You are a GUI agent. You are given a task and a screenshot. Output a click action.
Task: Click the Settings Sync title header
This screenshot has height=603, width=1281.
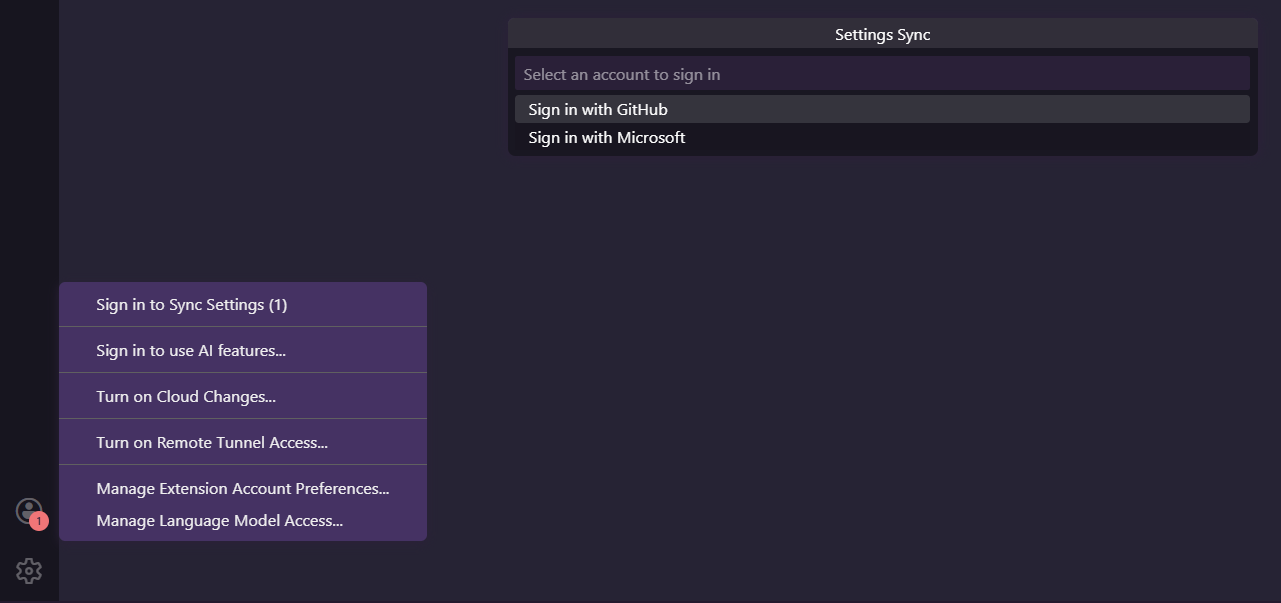(882, 35)
